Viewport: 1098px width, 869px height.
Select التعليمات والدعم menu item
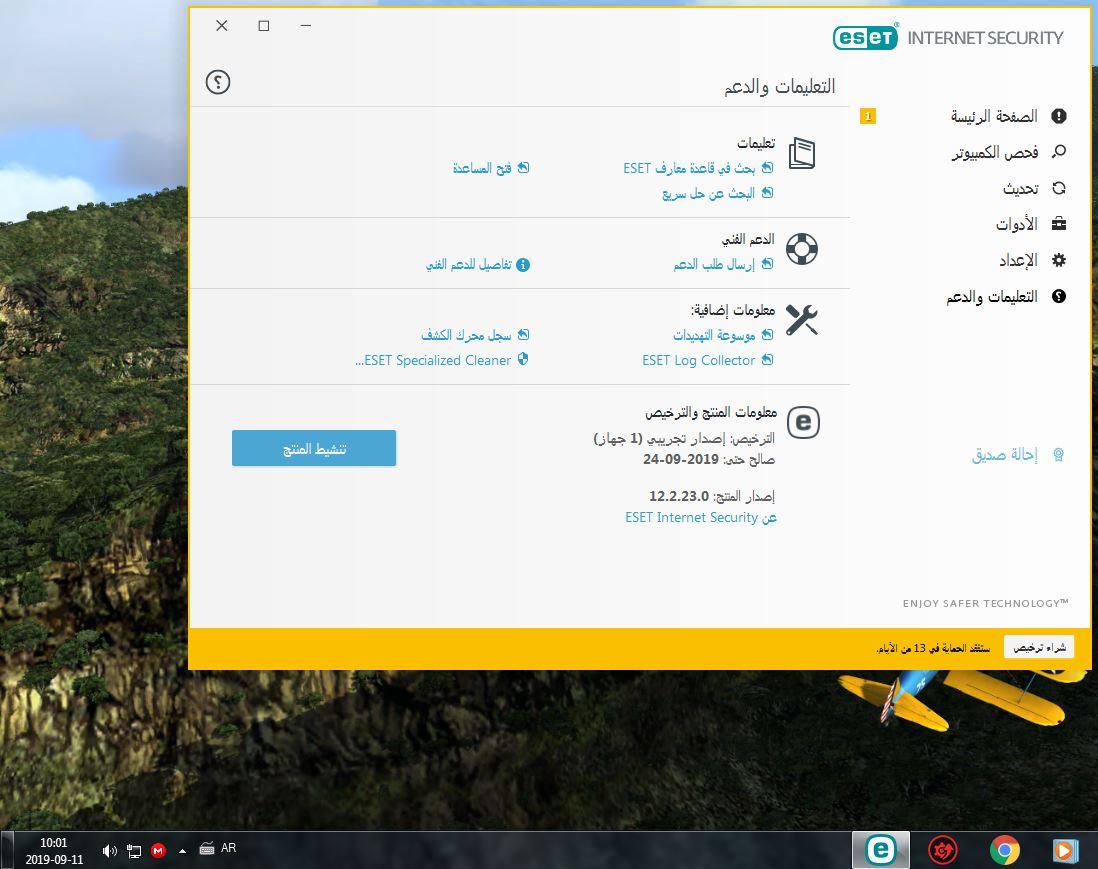click(992, 297)
